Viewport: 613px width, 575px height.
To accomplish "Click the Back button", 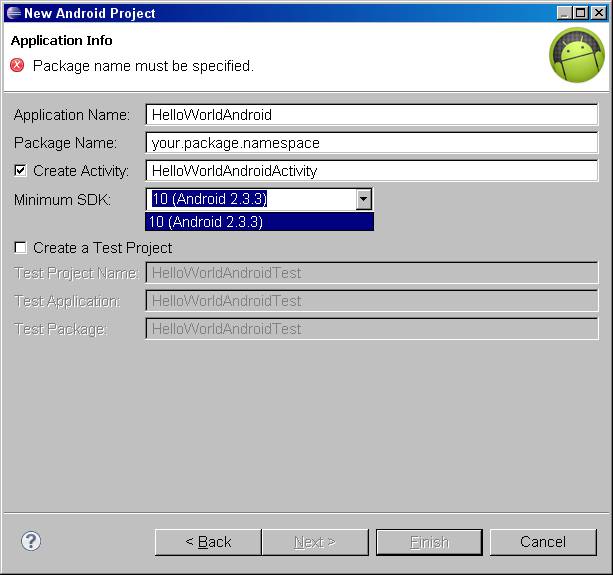I will (208, 542).
